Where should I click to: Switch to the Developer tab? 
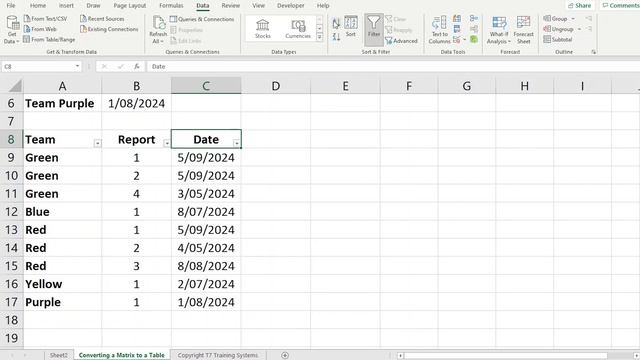(x=291, y=6)
